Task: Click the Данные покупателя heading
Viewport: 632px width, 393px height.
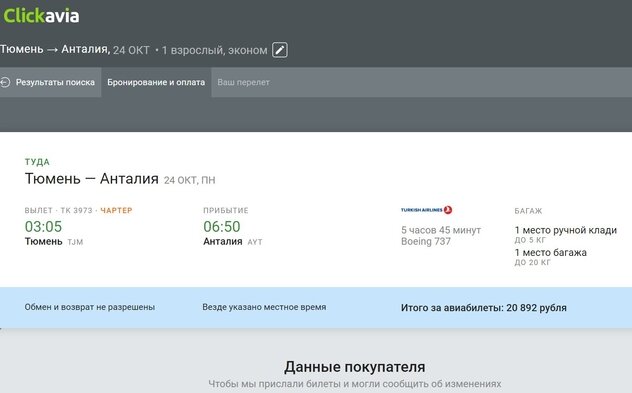Action: point(354,367)
